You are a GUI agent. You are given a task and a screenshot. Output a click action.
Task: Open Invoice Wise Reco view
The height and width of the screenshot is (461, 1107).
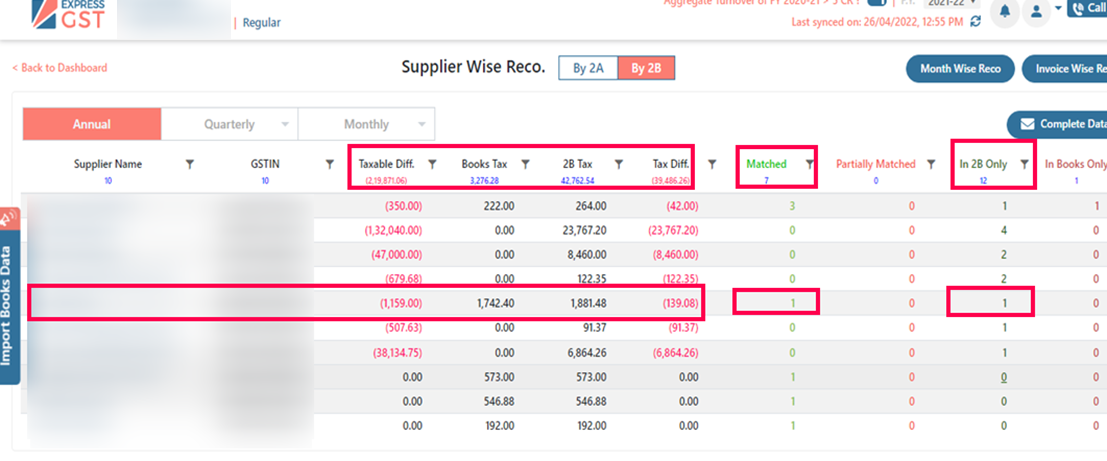pyautogui.click(x=1066, y=69)
